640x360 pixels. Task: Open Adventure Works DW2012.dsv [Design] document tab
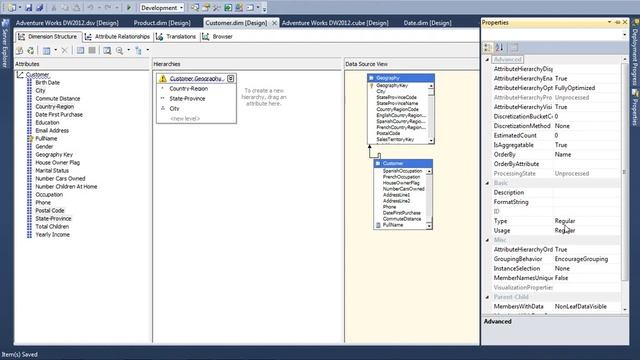click(67, 23)
